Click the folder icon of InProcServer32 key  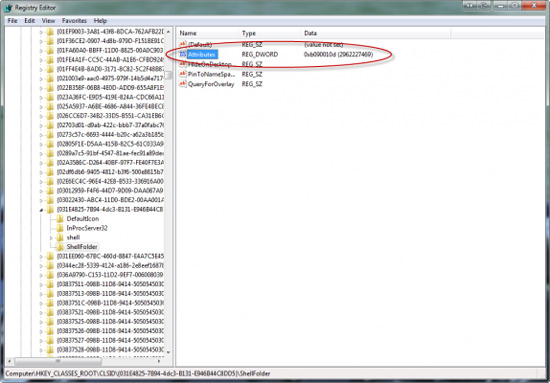click(x=60, y=228)
